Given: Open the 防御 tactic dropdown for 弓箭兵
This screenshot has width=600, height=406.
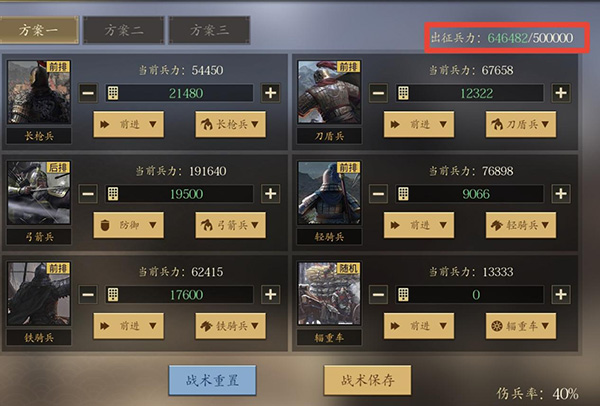Looking at the screenshot, I should click(129, 225).
